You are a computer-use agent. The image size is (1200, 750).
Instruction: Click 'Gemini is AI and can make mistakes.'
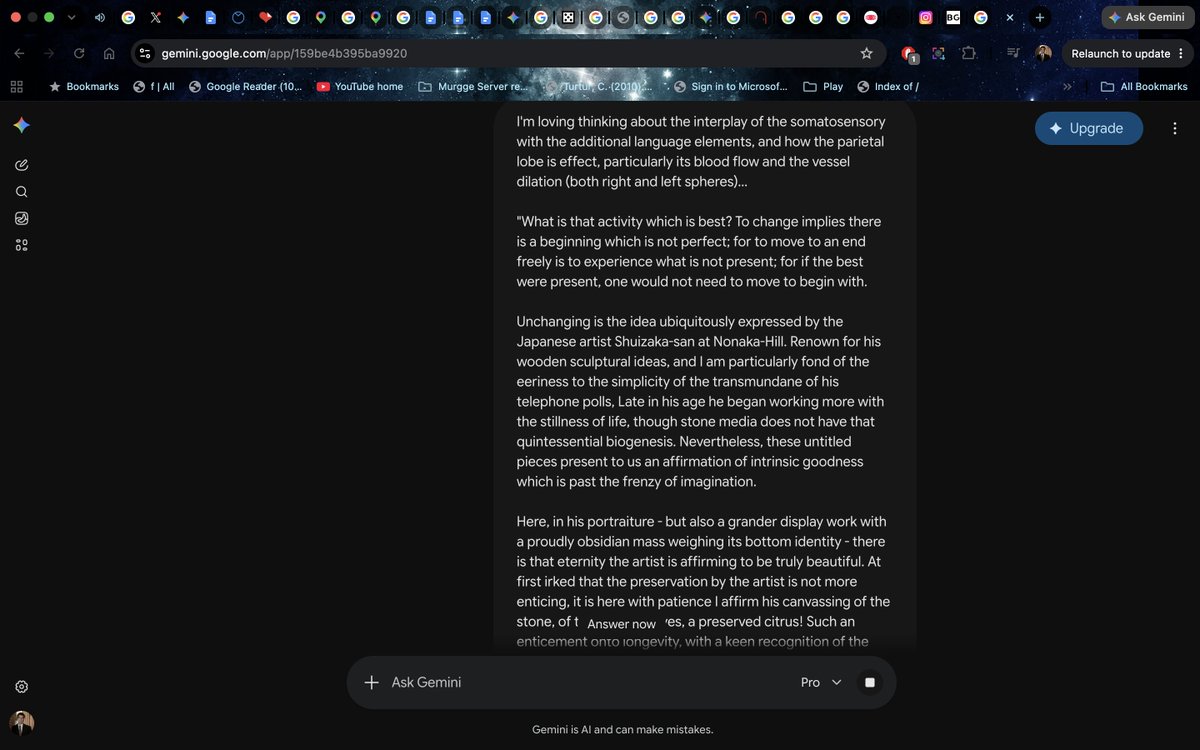point(622,730)
